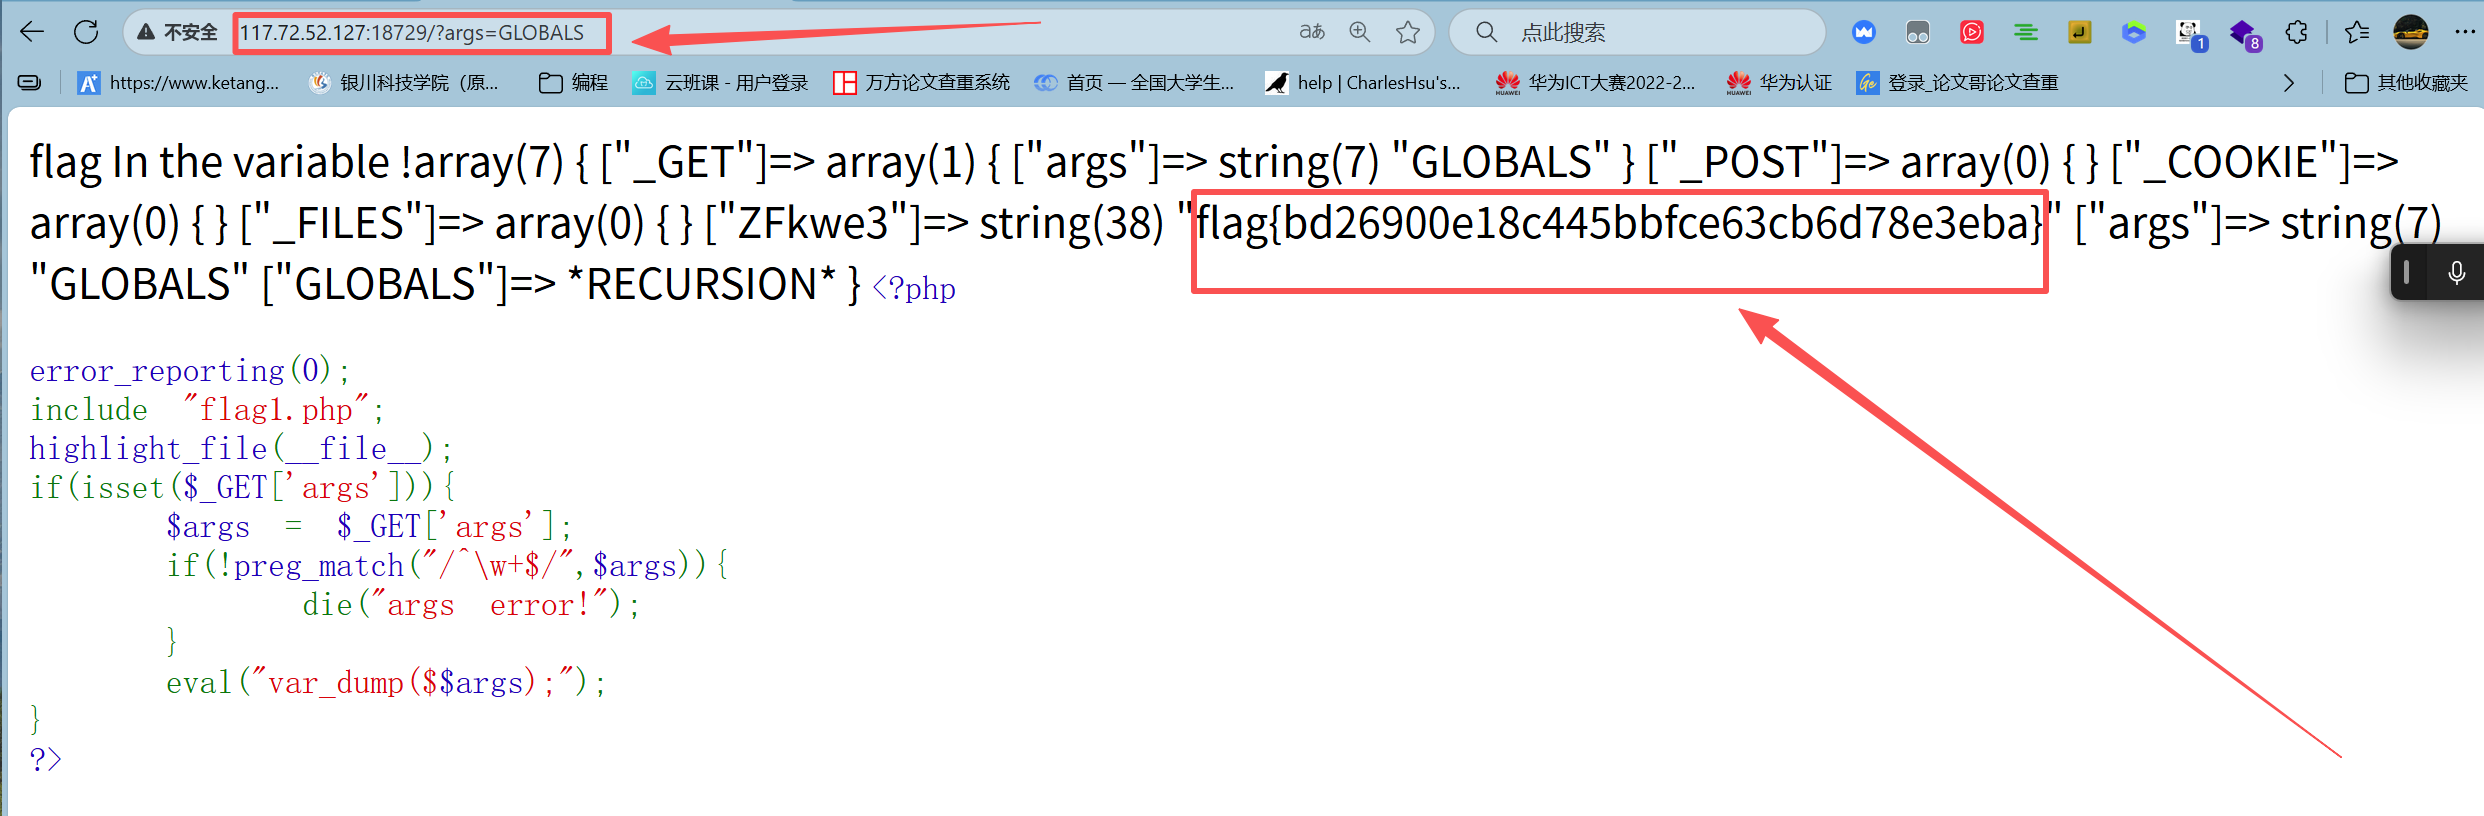The height and width of the screenshot is (816, 2484).
Task: Click the eval("var_dump($$args);"); code line
Action: coord(386,683)
